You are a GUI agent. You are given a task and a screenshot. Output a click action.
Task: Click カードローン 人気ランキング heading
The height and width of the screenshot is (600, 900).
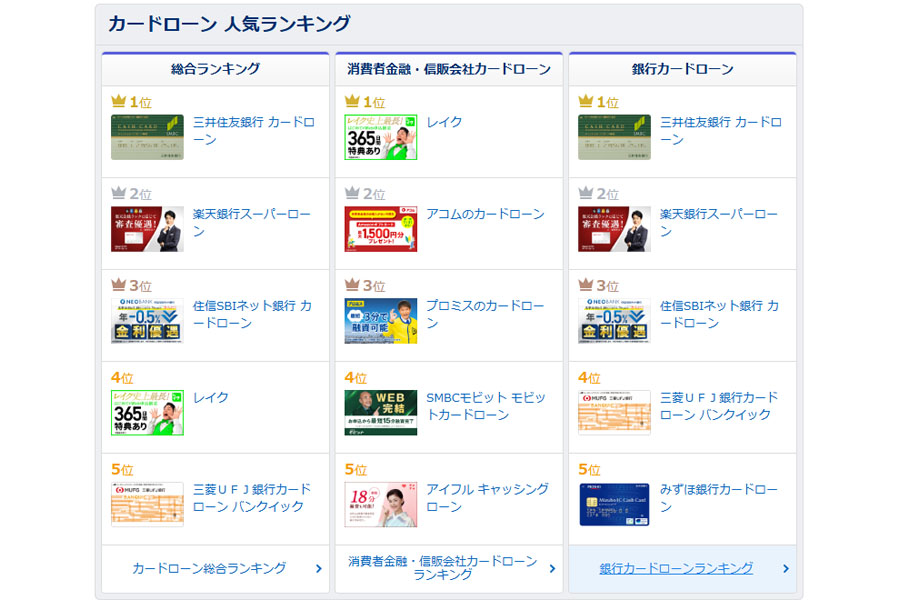[x=229, y=24]
